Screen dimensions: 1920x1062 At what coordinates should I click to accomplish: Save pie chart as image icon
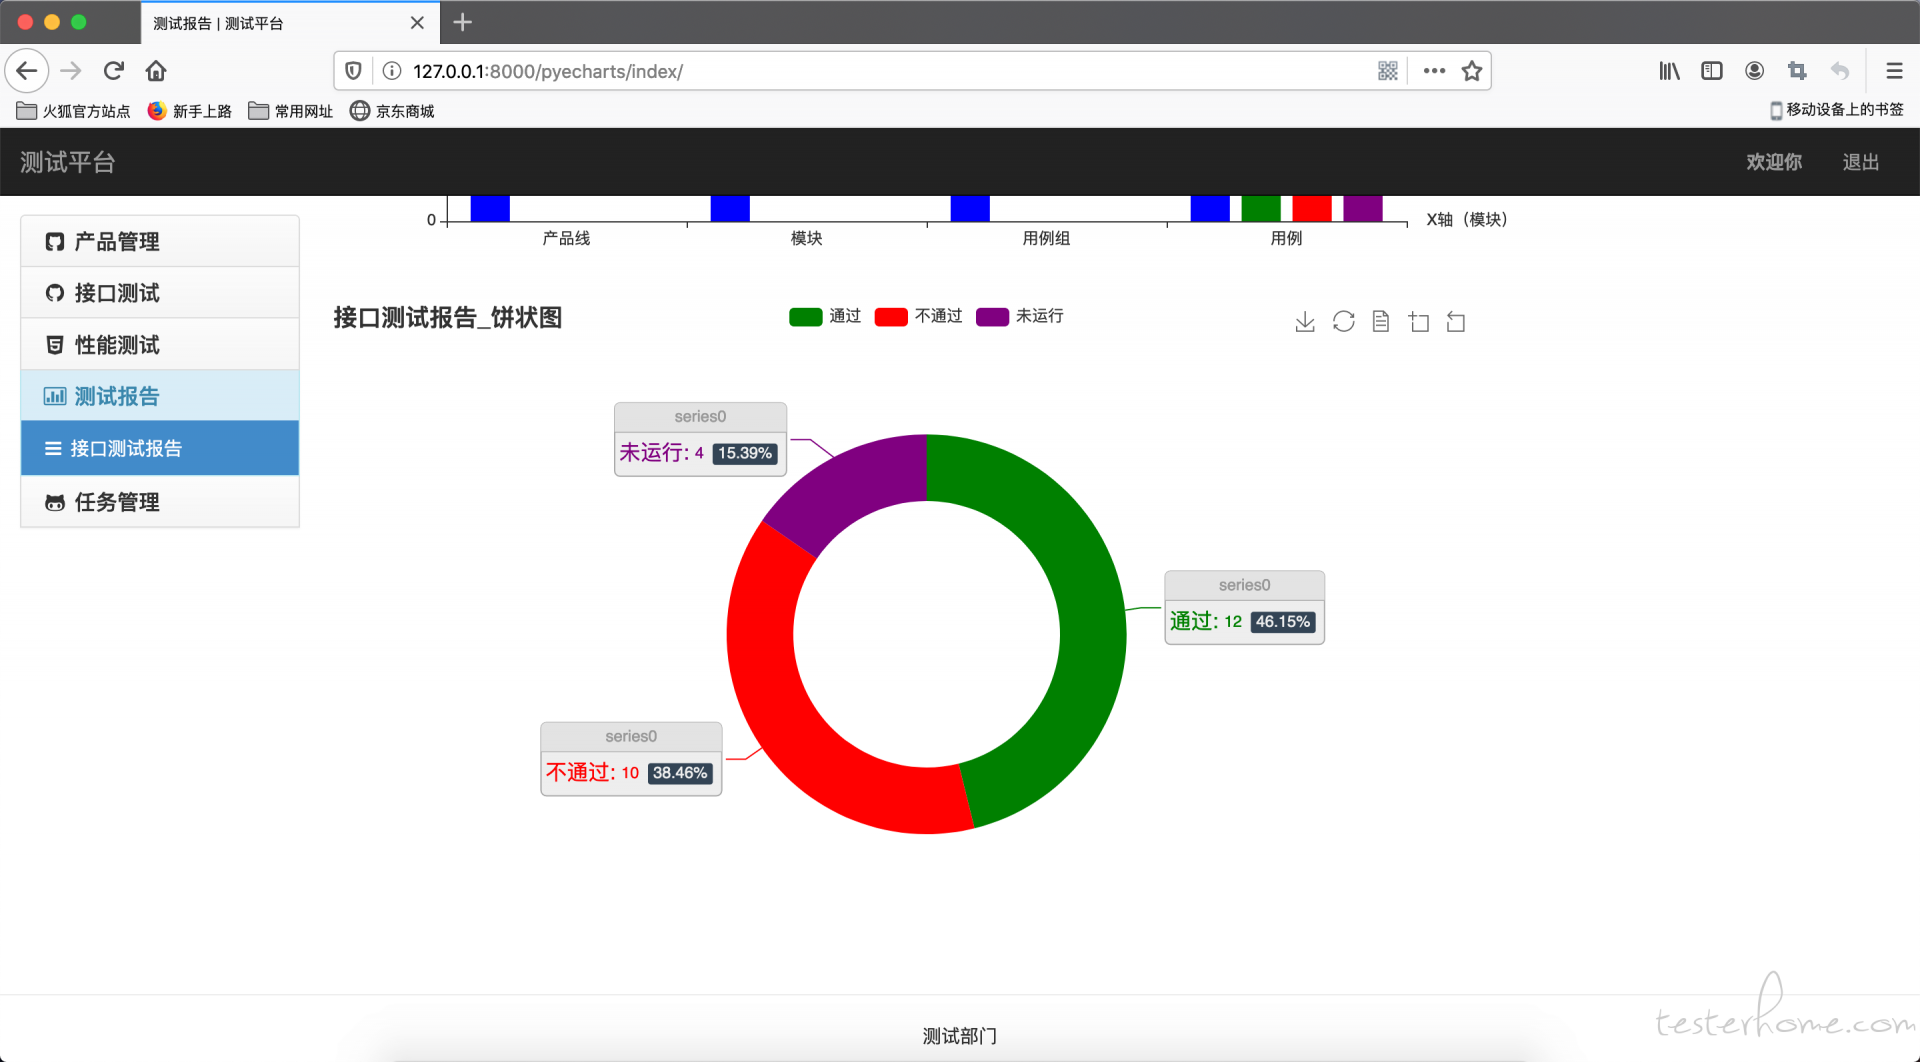pyautogui.click(x=1305, y=322)
